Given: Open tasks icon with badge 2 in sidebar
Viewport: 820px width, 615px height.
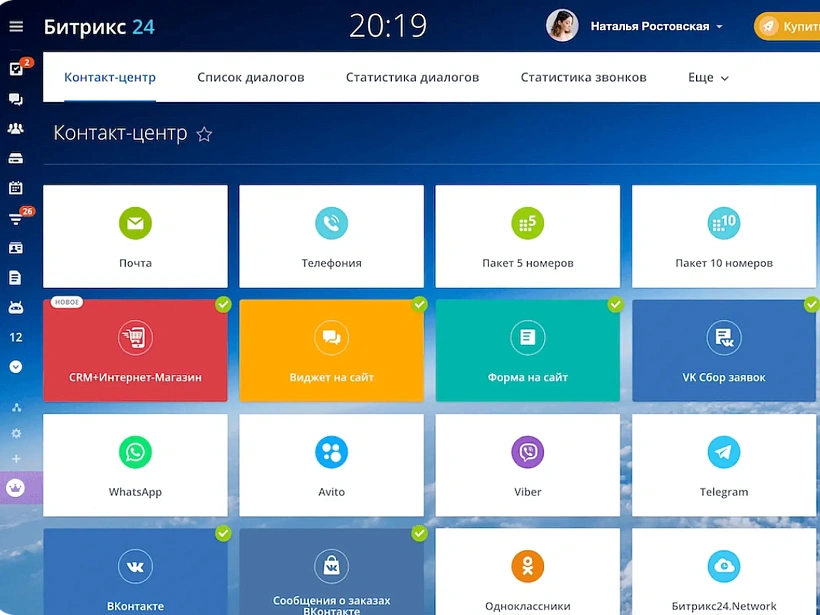Looking at the screenshot, I should (x=16, y=69).
